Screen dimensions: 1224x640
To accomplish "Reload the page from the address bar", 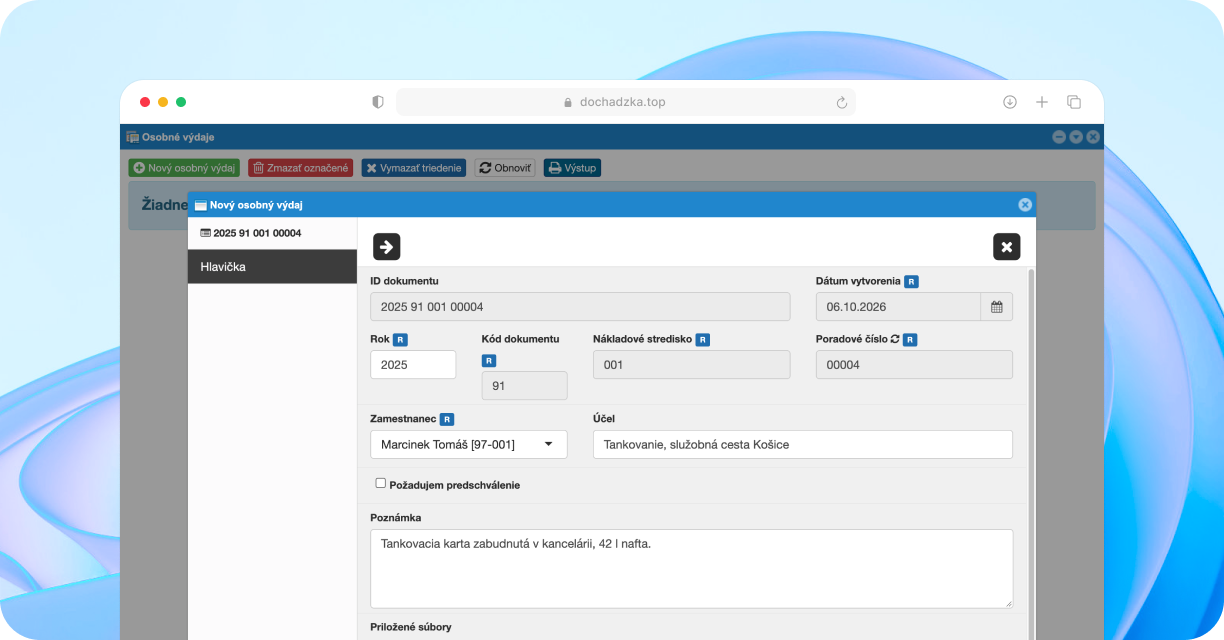I will (x=842, y=102).
